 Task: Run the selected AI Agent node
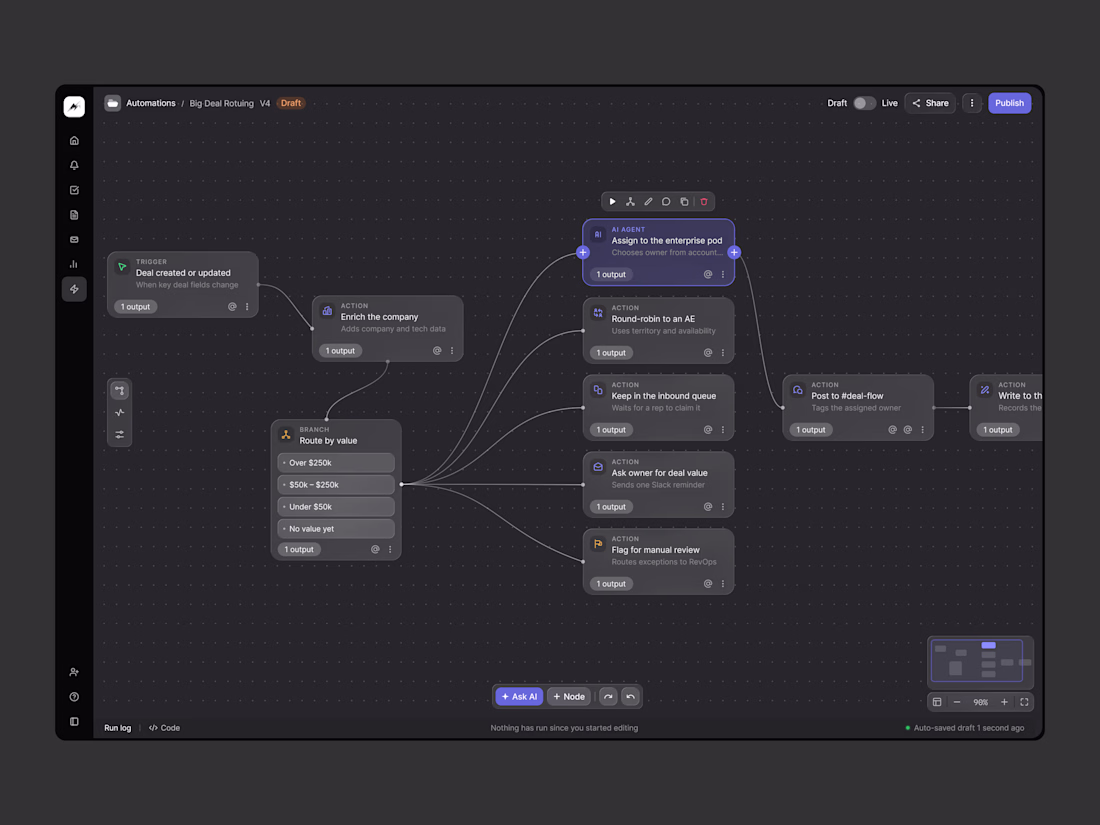tap(612, 201)
